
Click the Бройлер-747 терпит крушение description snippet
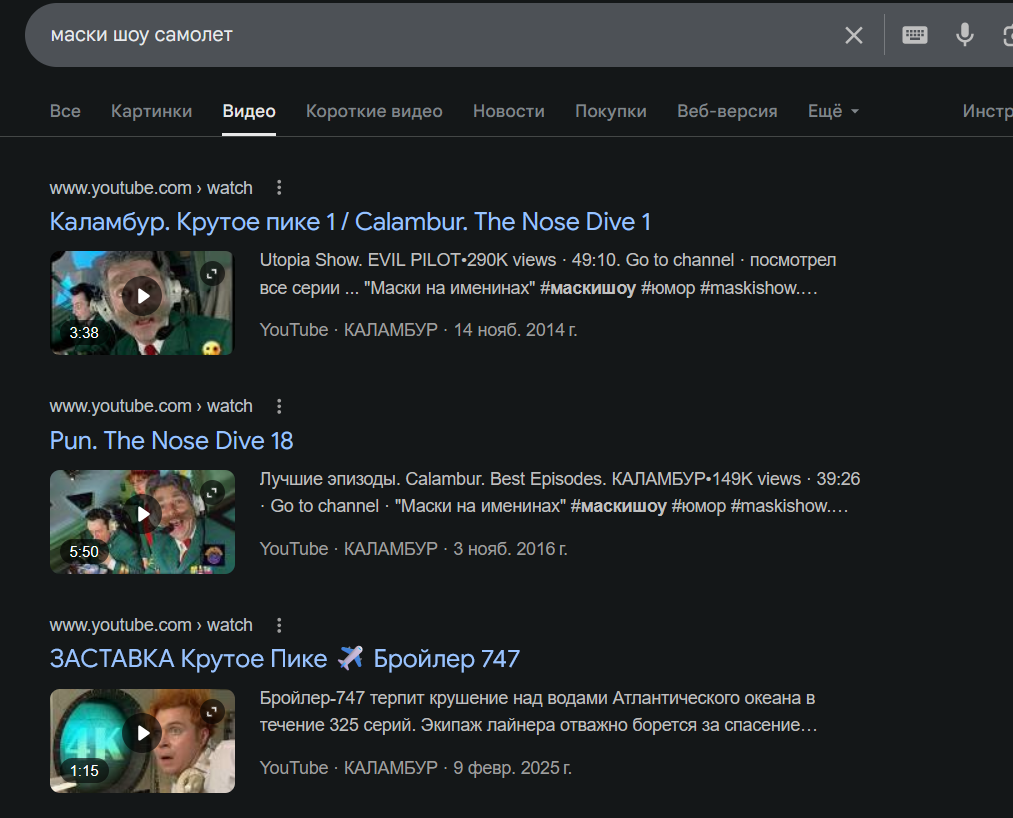(x=538, y=711)
